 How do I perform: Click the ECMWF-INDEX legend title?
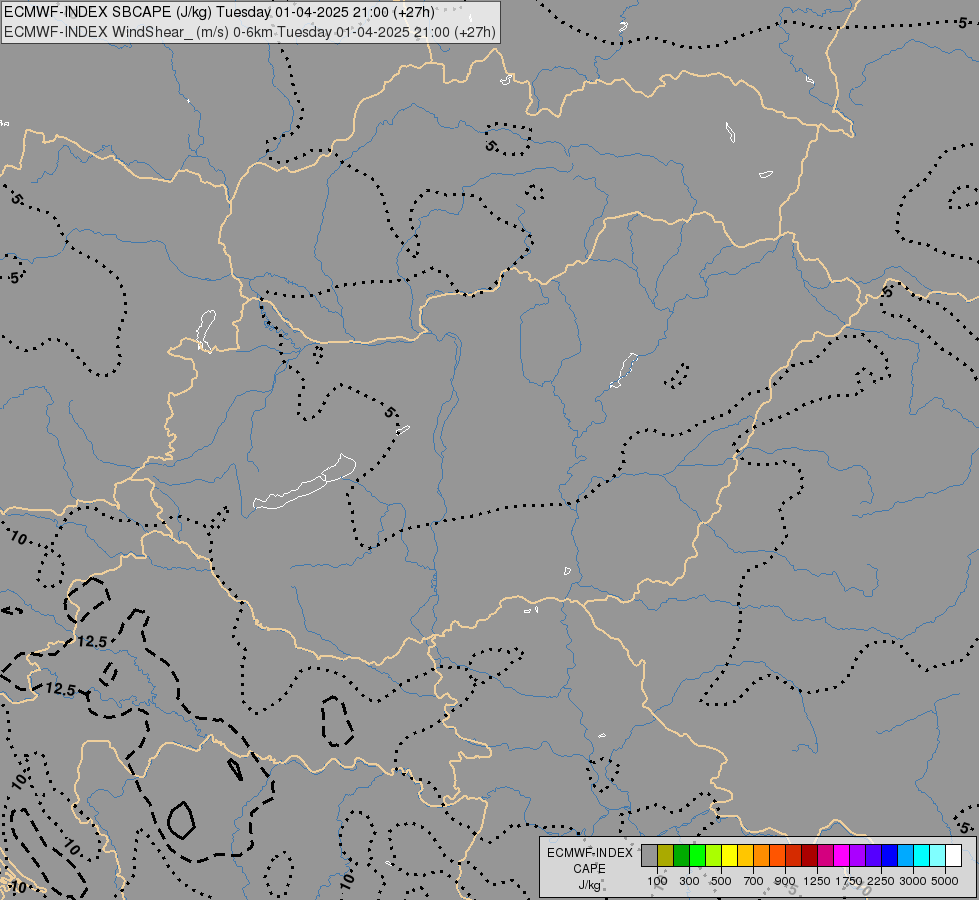coord(589,853)
